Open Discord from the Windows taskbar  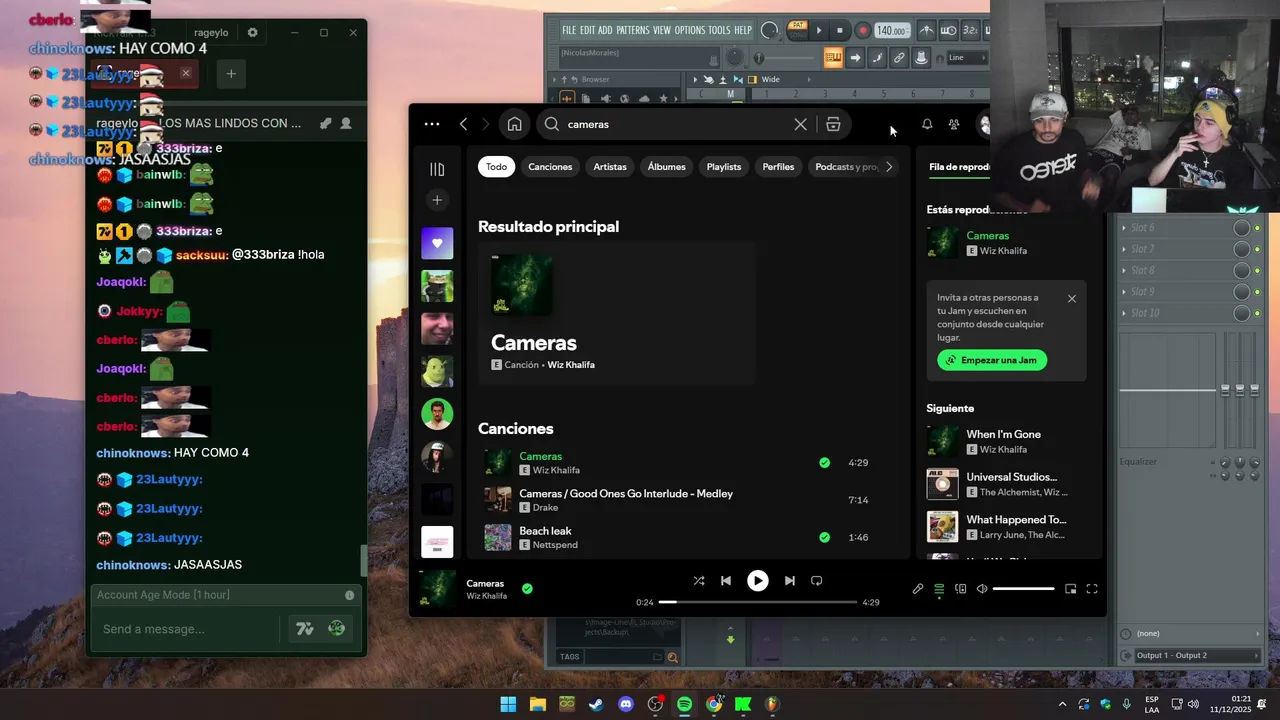click(626, 704)
